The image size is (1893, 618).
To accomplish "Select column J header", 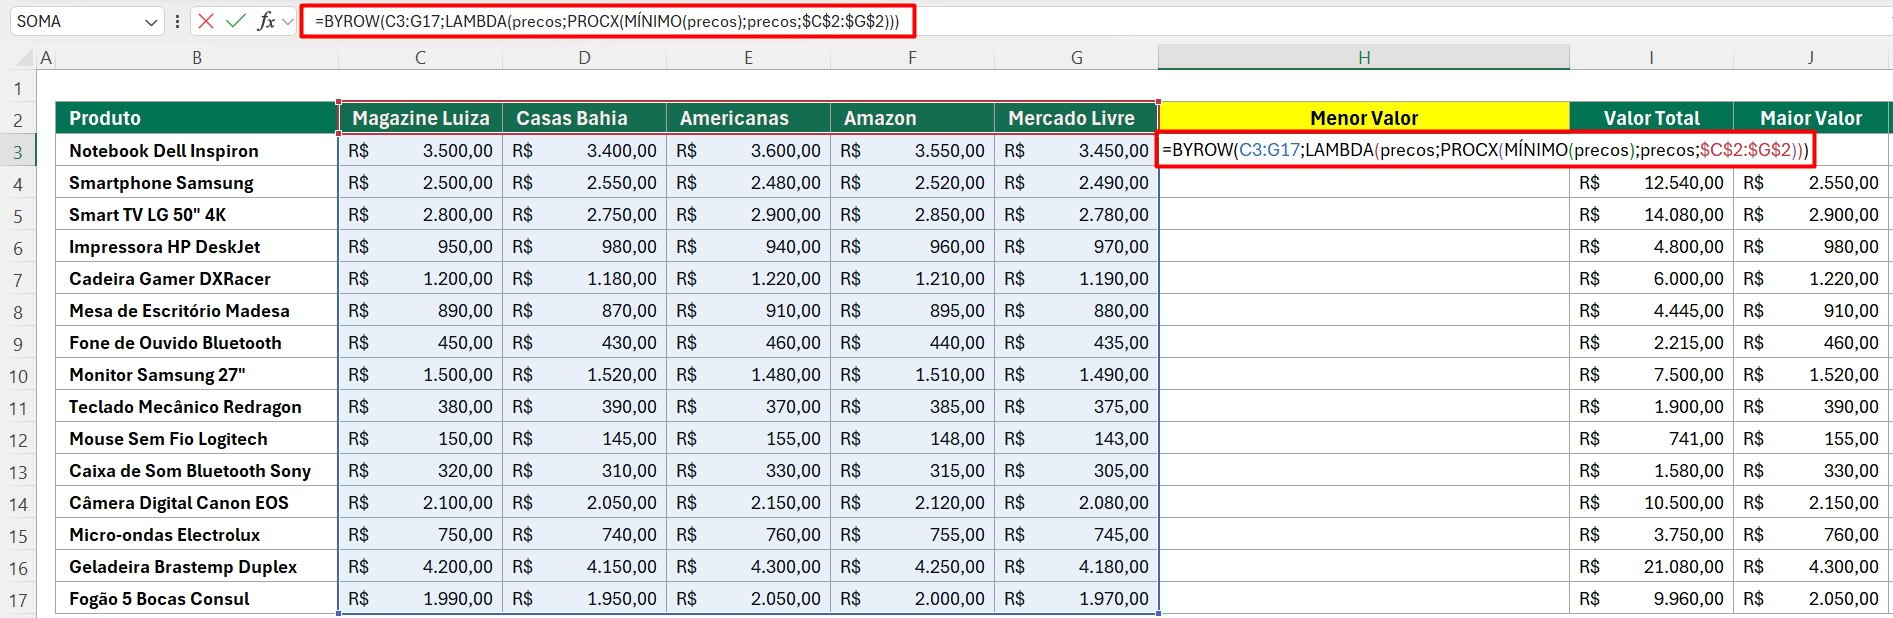I will (1811, 58).
